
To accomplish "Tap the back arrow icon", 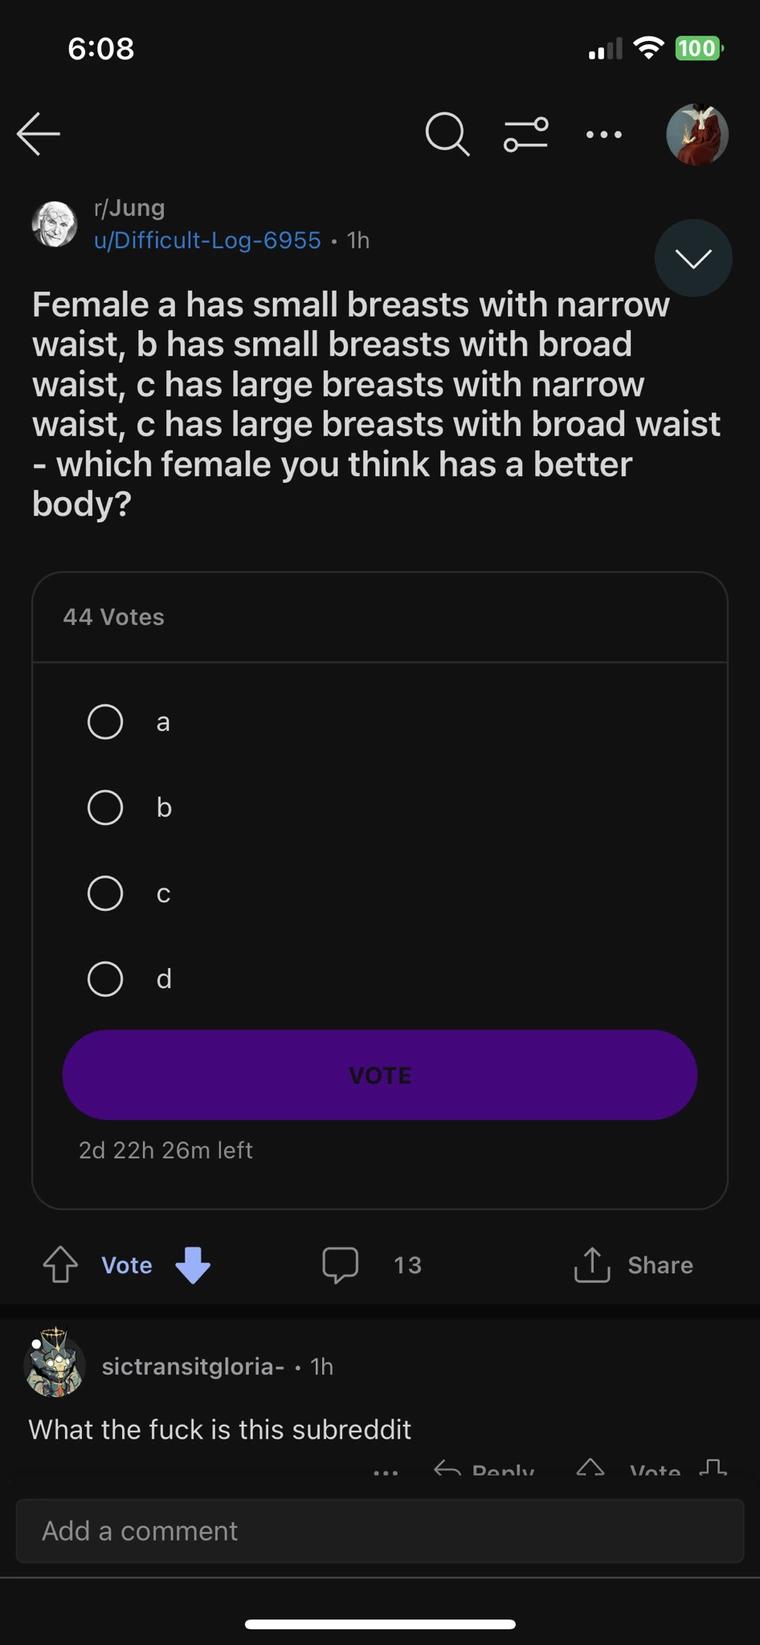I will click(x=39, y=134).
